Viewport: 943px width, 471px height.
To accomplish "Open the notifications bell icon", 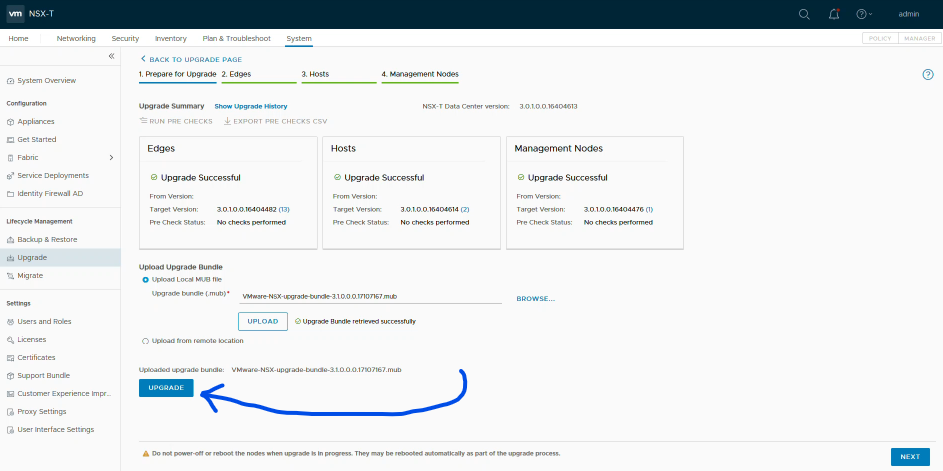I will click(834, 14).
